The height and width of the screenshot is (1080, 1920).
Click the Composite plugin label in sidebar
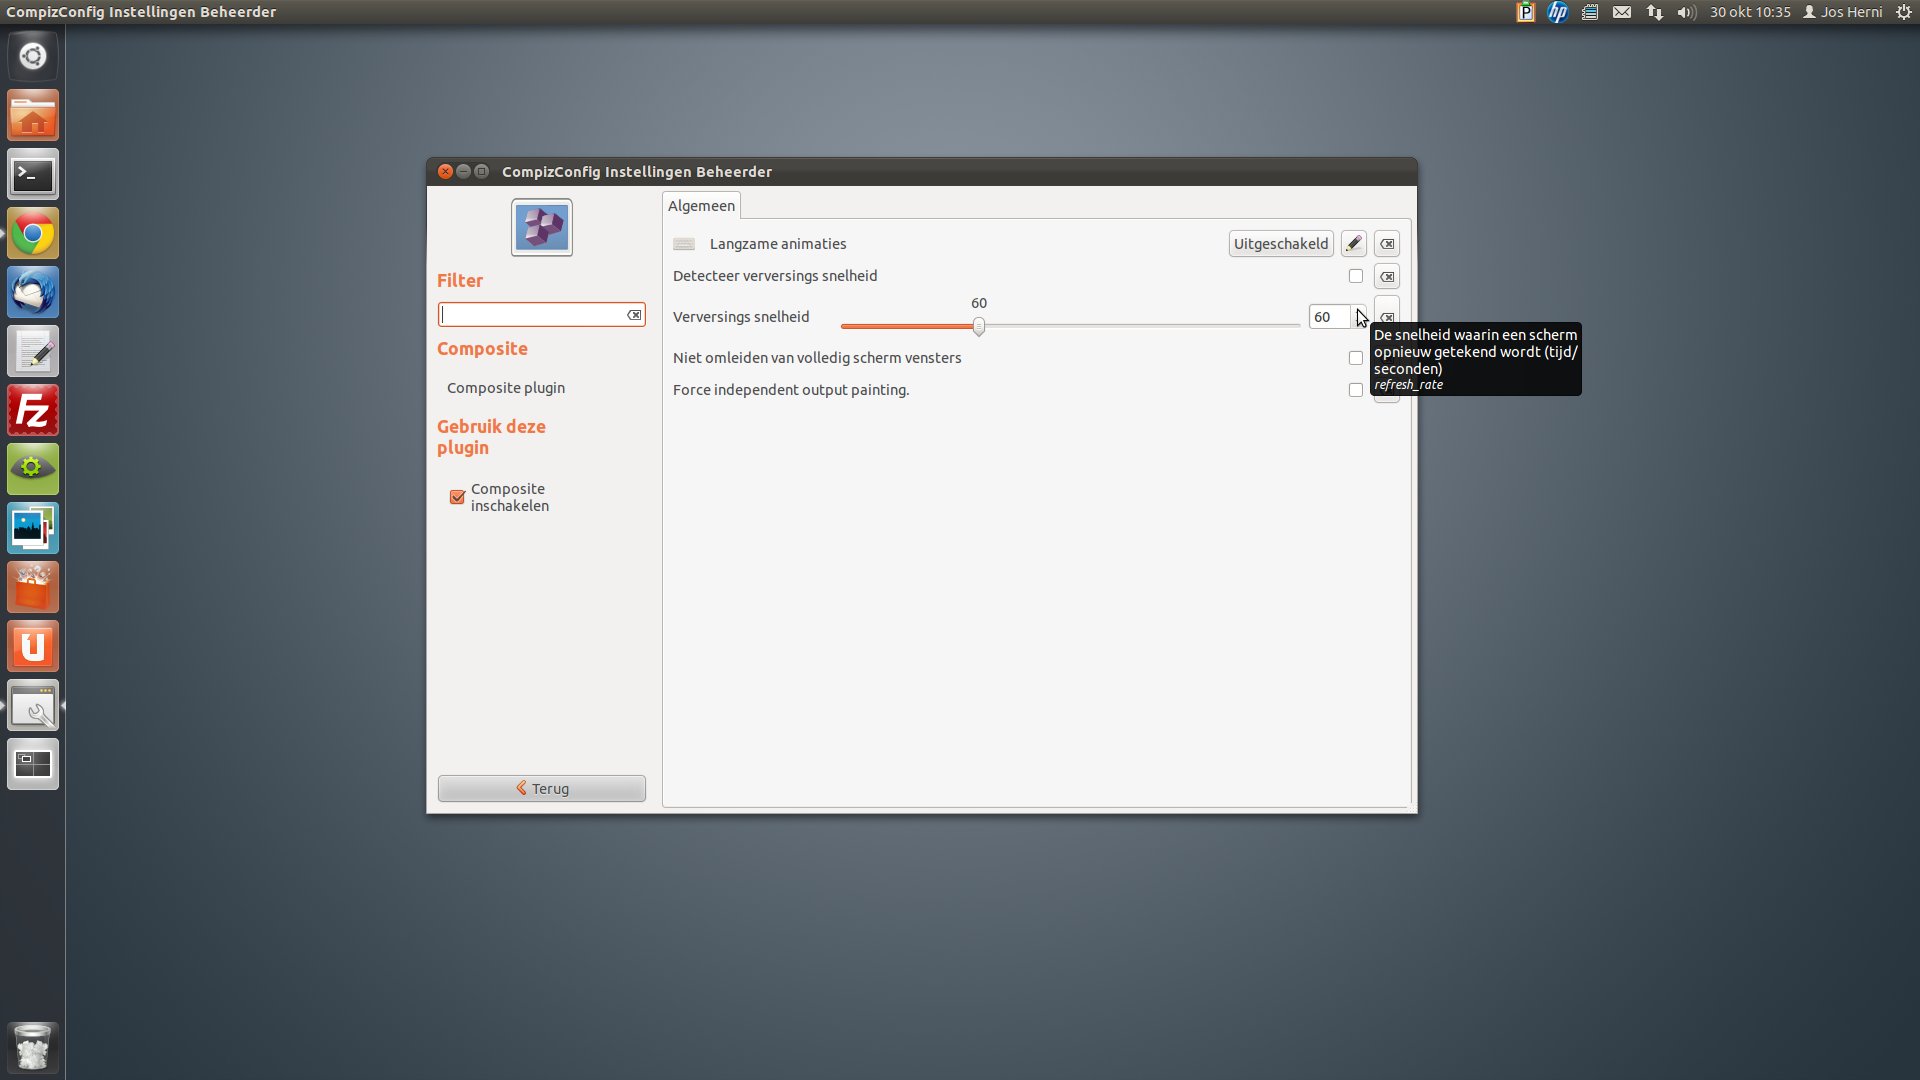pyautogui.click(x=506, y=388)
